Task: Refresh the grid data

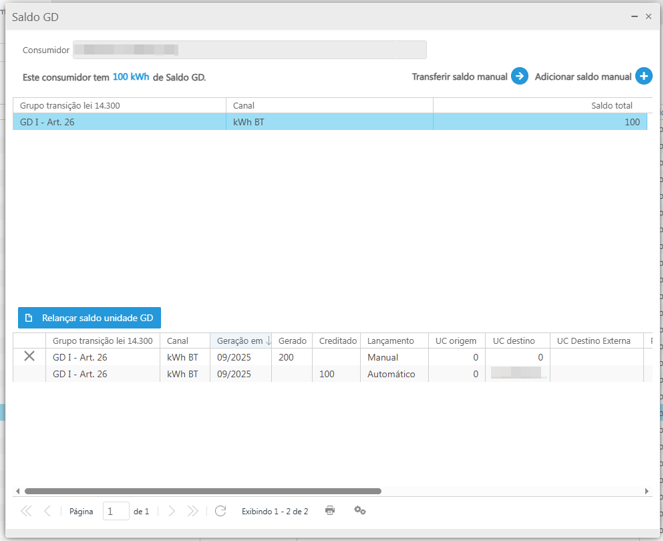Action: (x=221, y=511)
